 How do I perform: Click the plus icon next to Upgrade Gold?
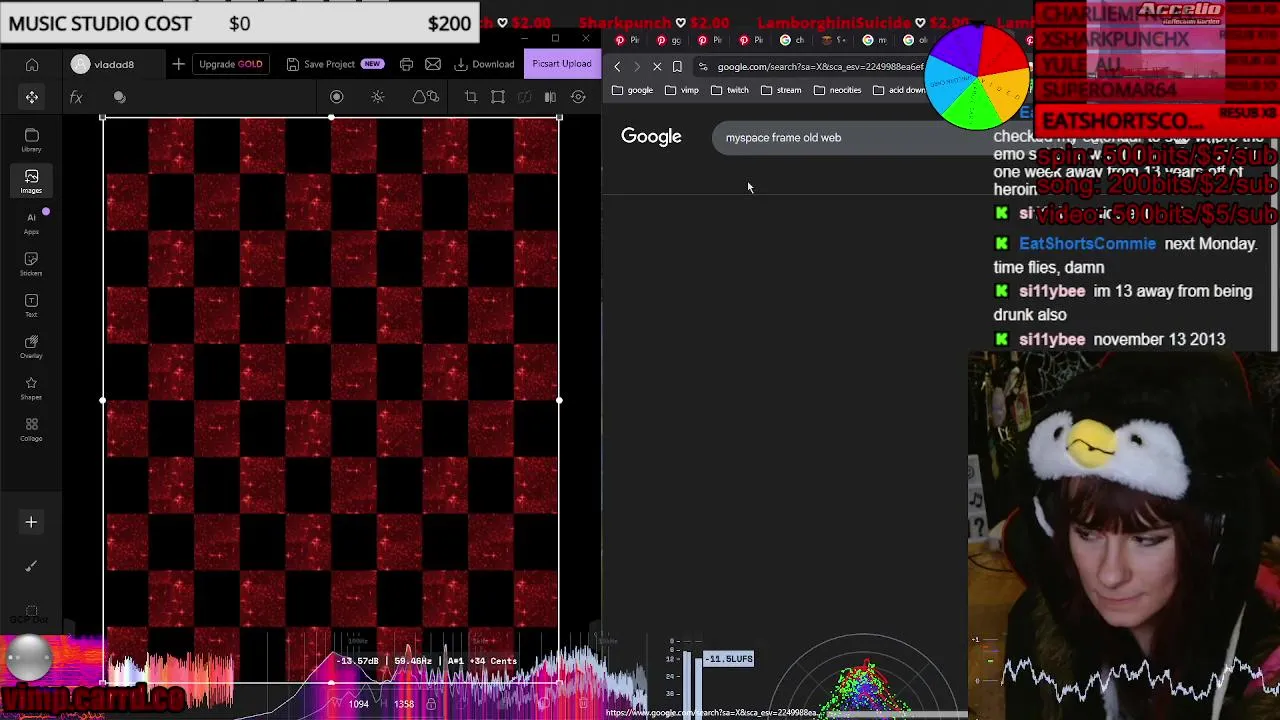coord(178,64)
